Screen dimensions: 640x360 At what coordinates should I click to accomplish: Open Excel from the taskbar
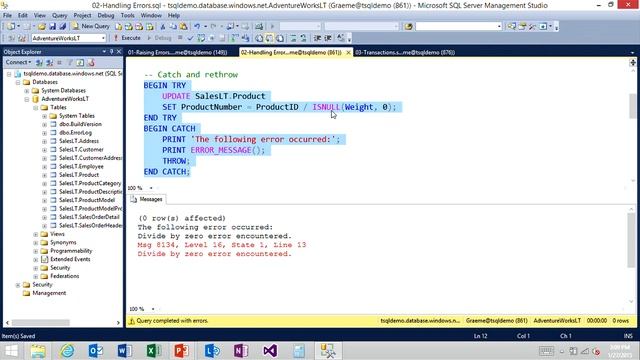[154, 351]
